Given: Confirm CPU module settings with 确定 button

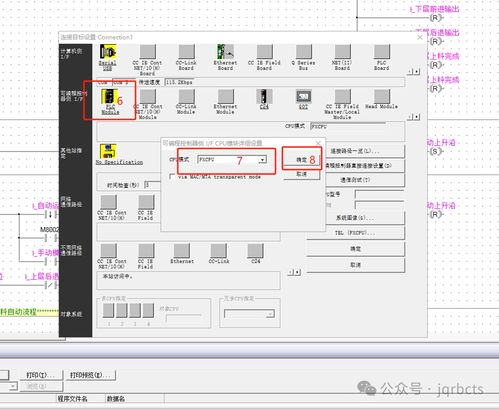Looking at the screenshot, I should (x=302, y=160).
